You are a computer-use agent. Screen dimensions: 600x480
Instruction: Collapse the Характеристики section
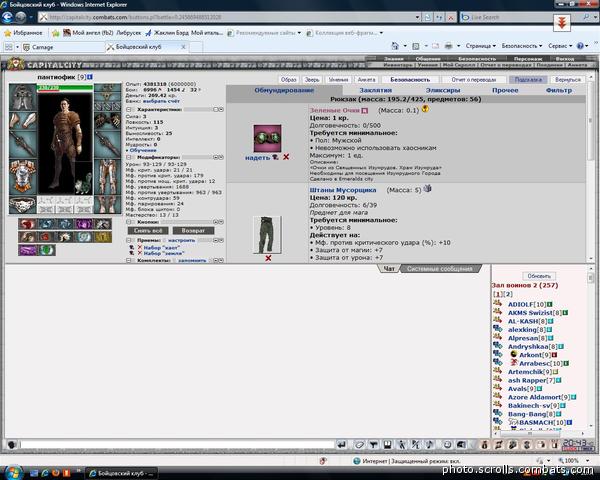(x=129, y=109)
